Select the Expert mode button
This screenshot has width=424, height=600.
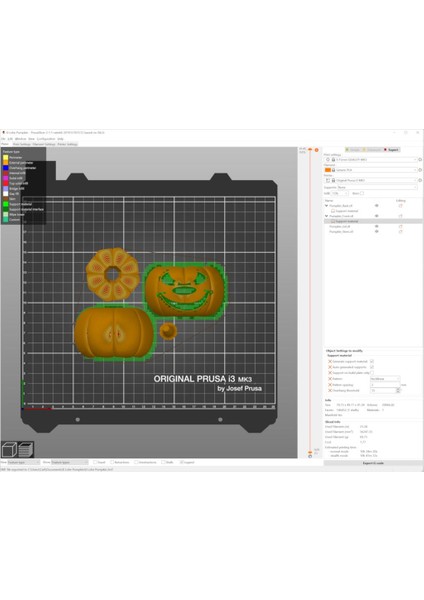point(391,150)
